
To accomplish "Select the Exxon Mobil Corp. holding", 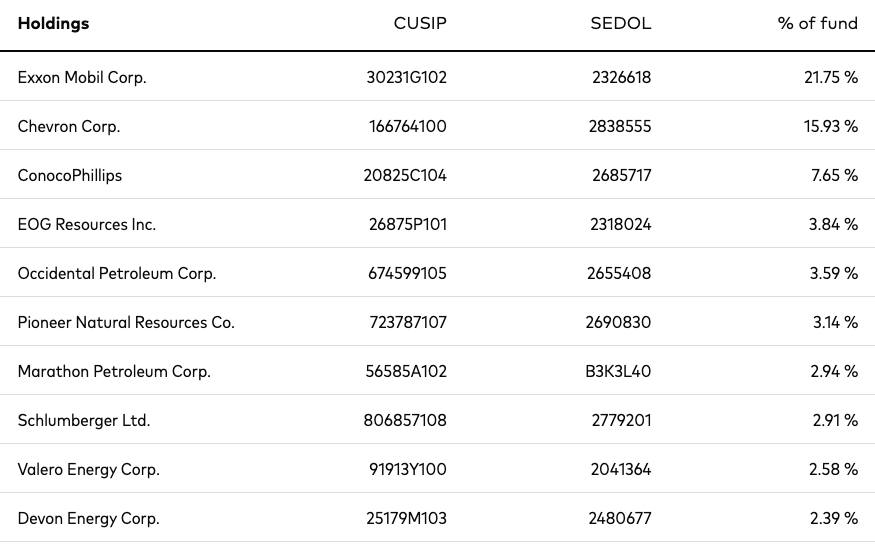I will pyautogui.click(x=82, y=77).
